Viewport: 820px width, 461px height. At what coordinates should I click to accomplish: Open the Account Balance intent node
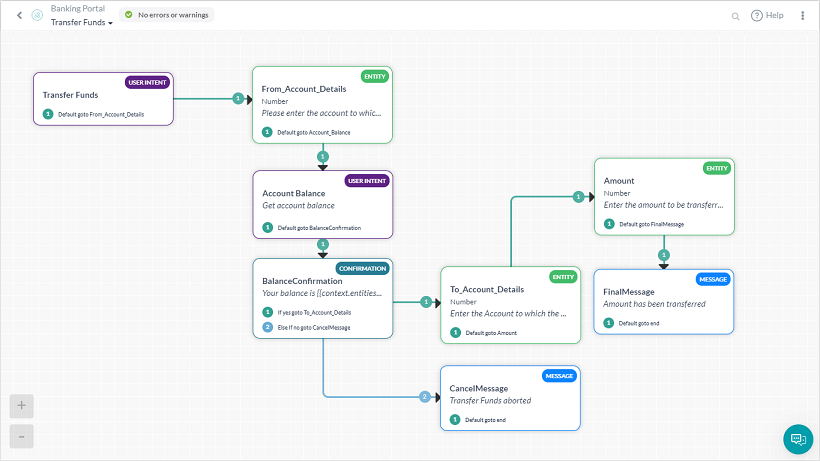323,204
